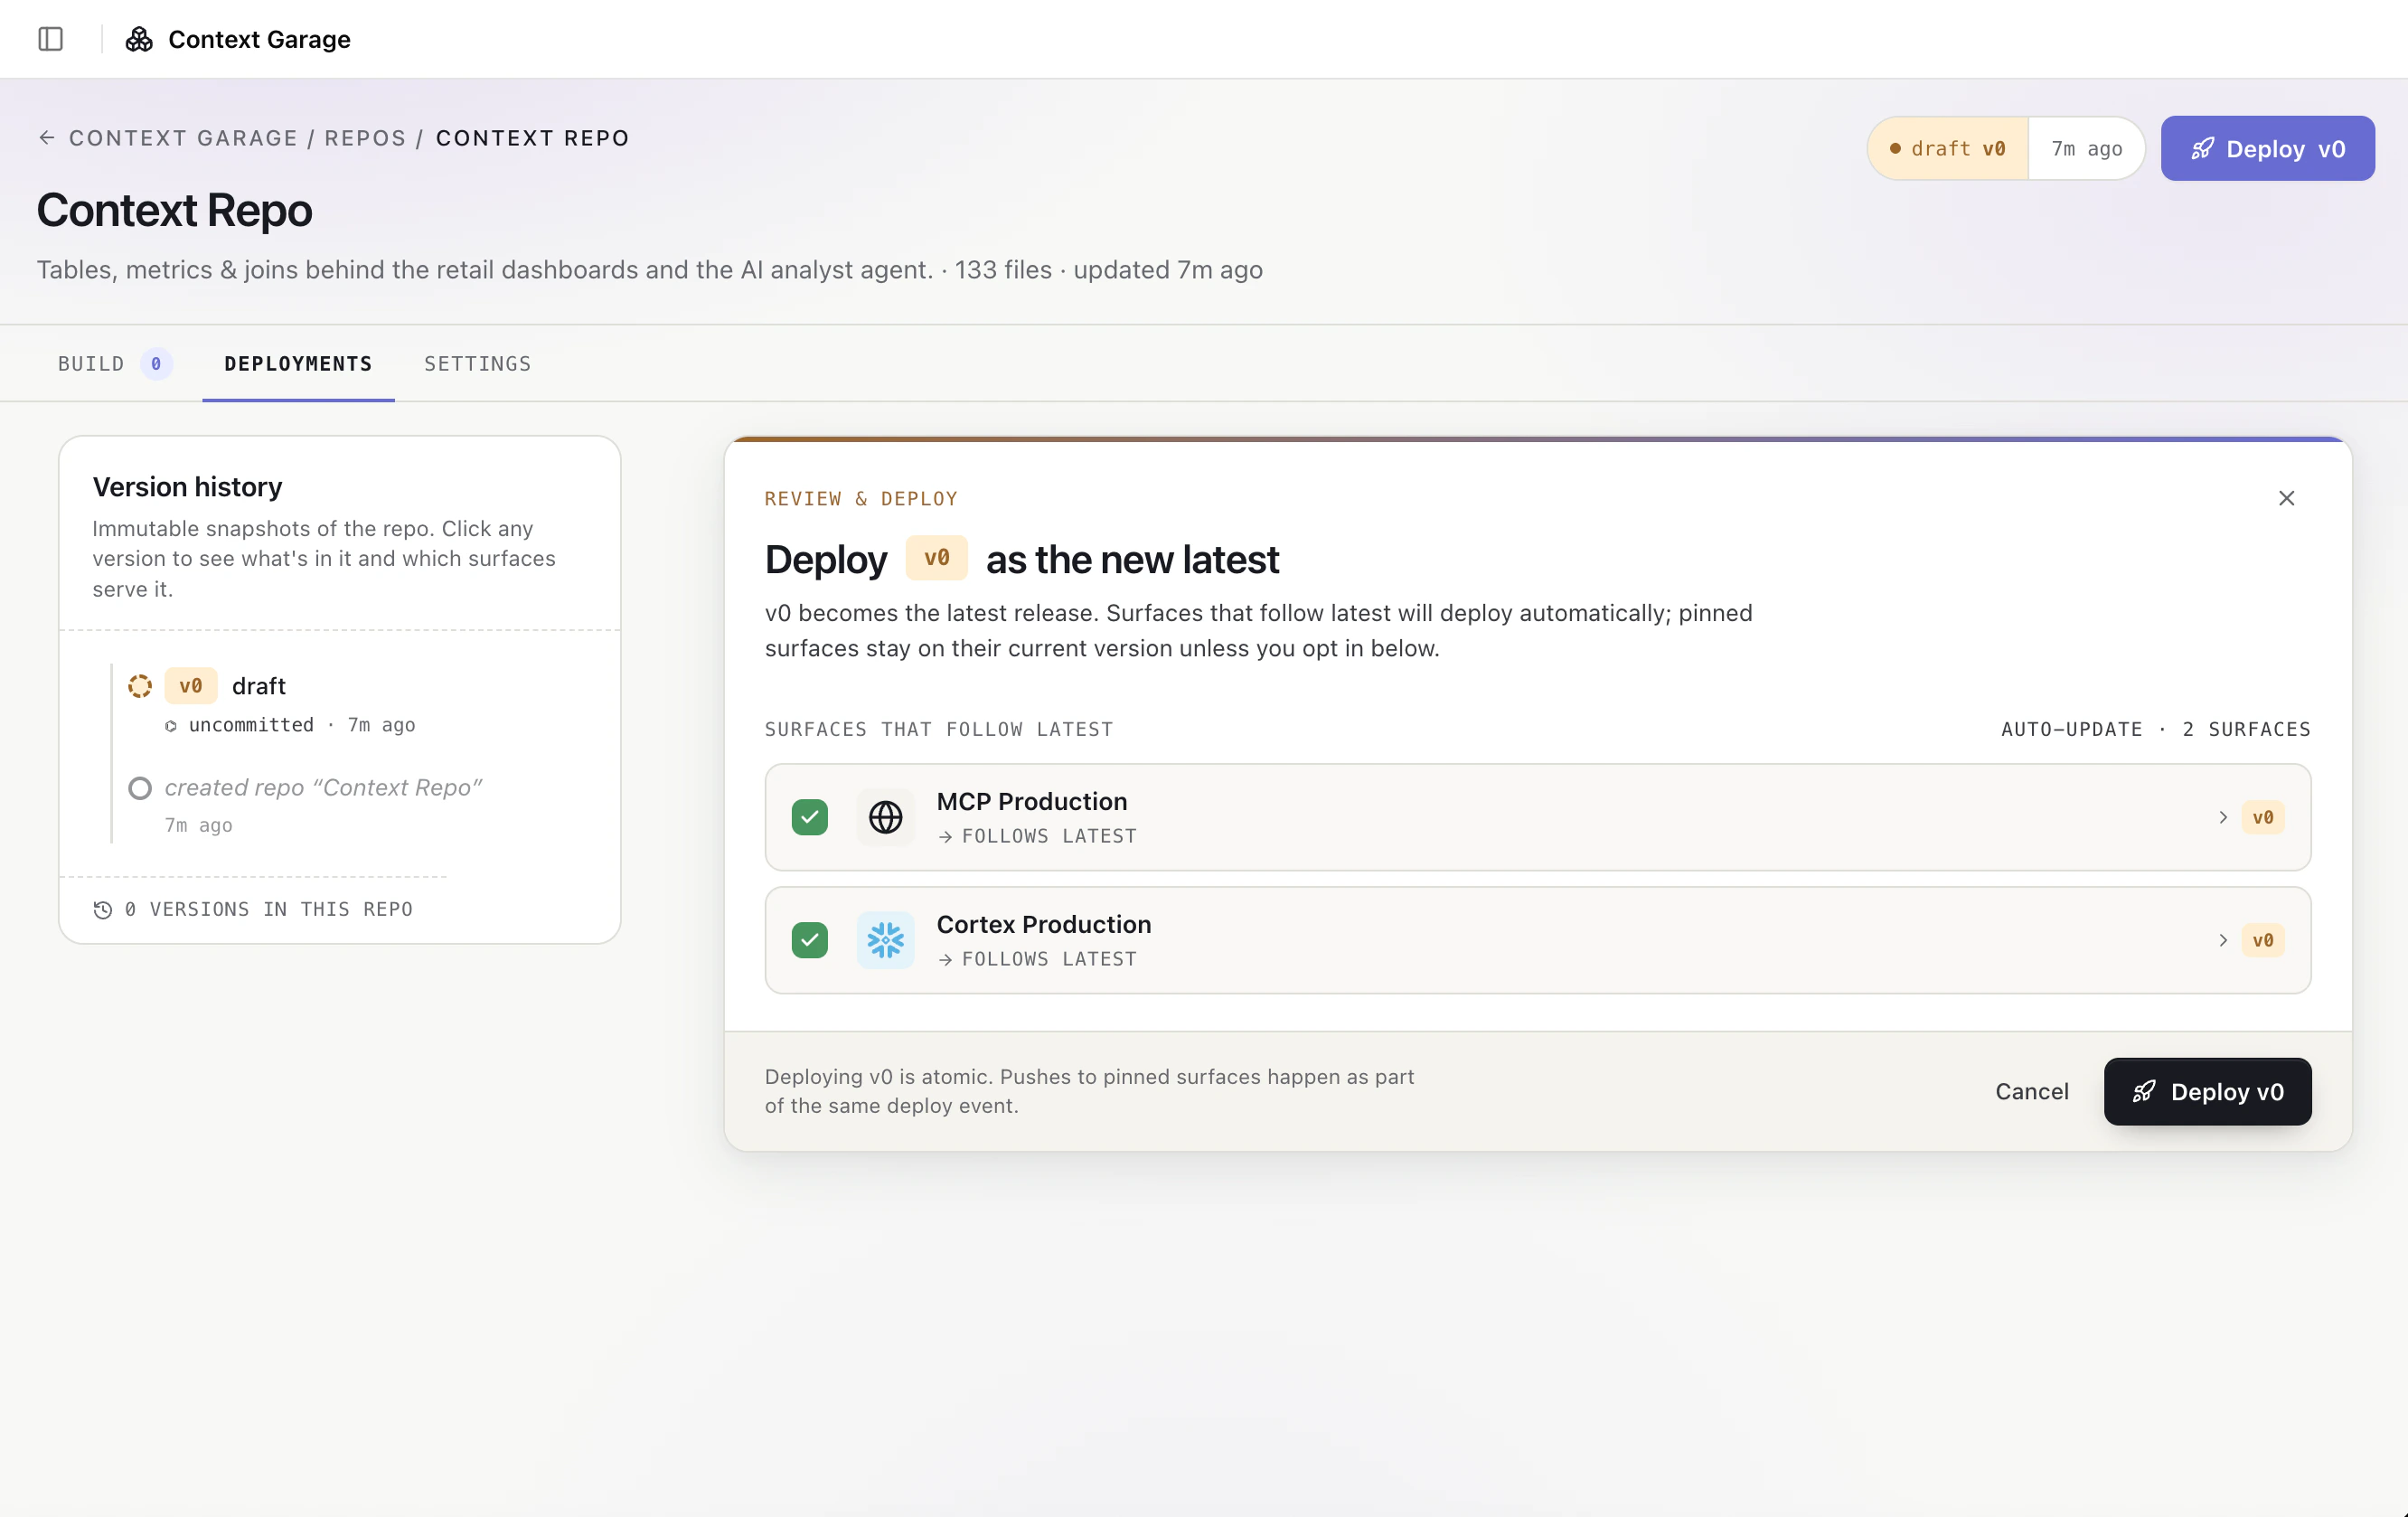
Task: Click the REVIEW & DEPLOY label
Action: tap(860, 498)
